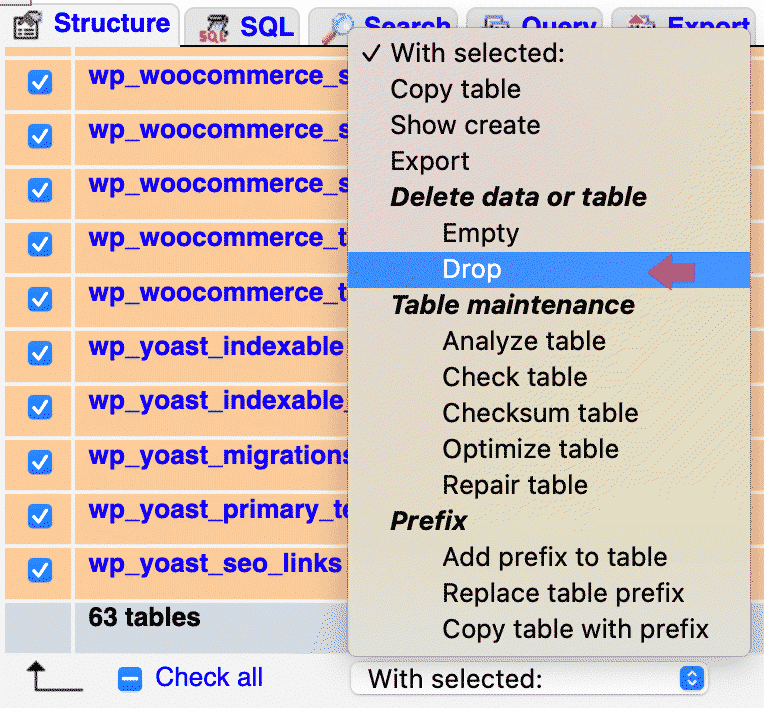Click the Check all link
This screenshot has height=708, width=764.
coord(209,677)
